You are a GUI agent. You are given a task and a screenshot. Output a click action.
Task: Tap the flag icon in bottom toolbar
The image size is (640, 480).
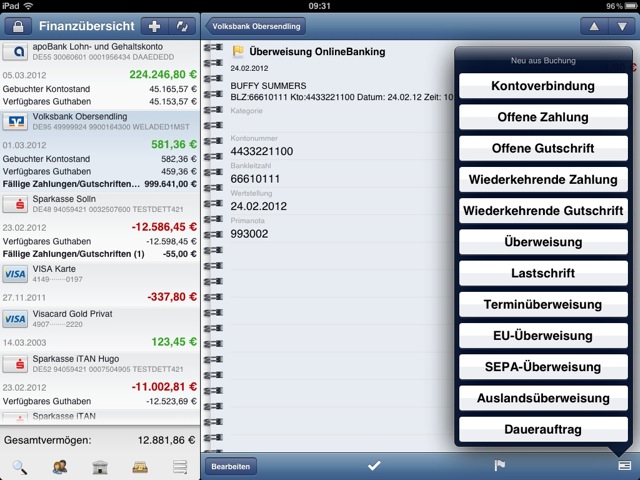tap(499, 465)
